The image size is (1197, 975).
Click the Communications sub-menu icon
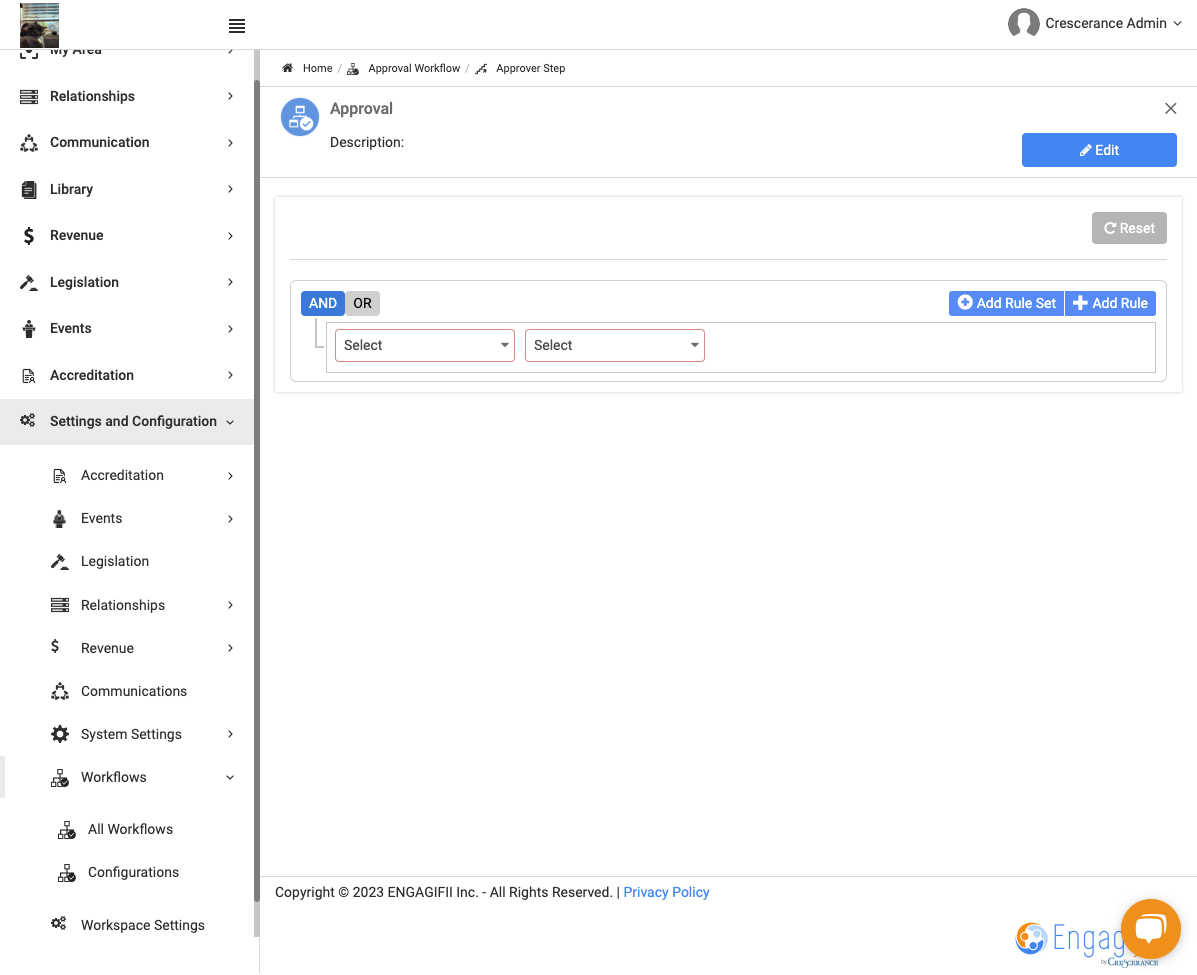(60, 692)
